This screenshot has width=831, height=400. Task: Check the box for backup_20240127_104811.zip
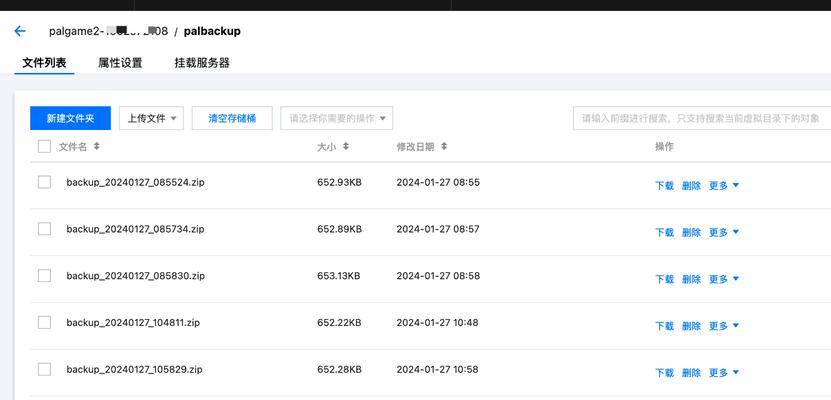(45, 322)
